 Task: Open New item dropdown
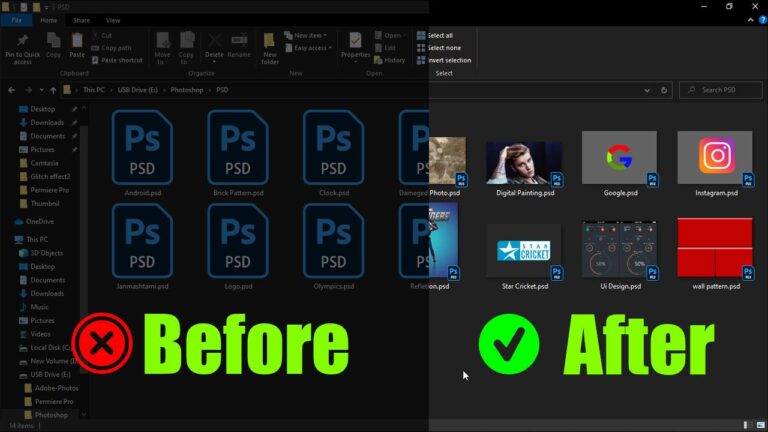(x=306, y=35)
